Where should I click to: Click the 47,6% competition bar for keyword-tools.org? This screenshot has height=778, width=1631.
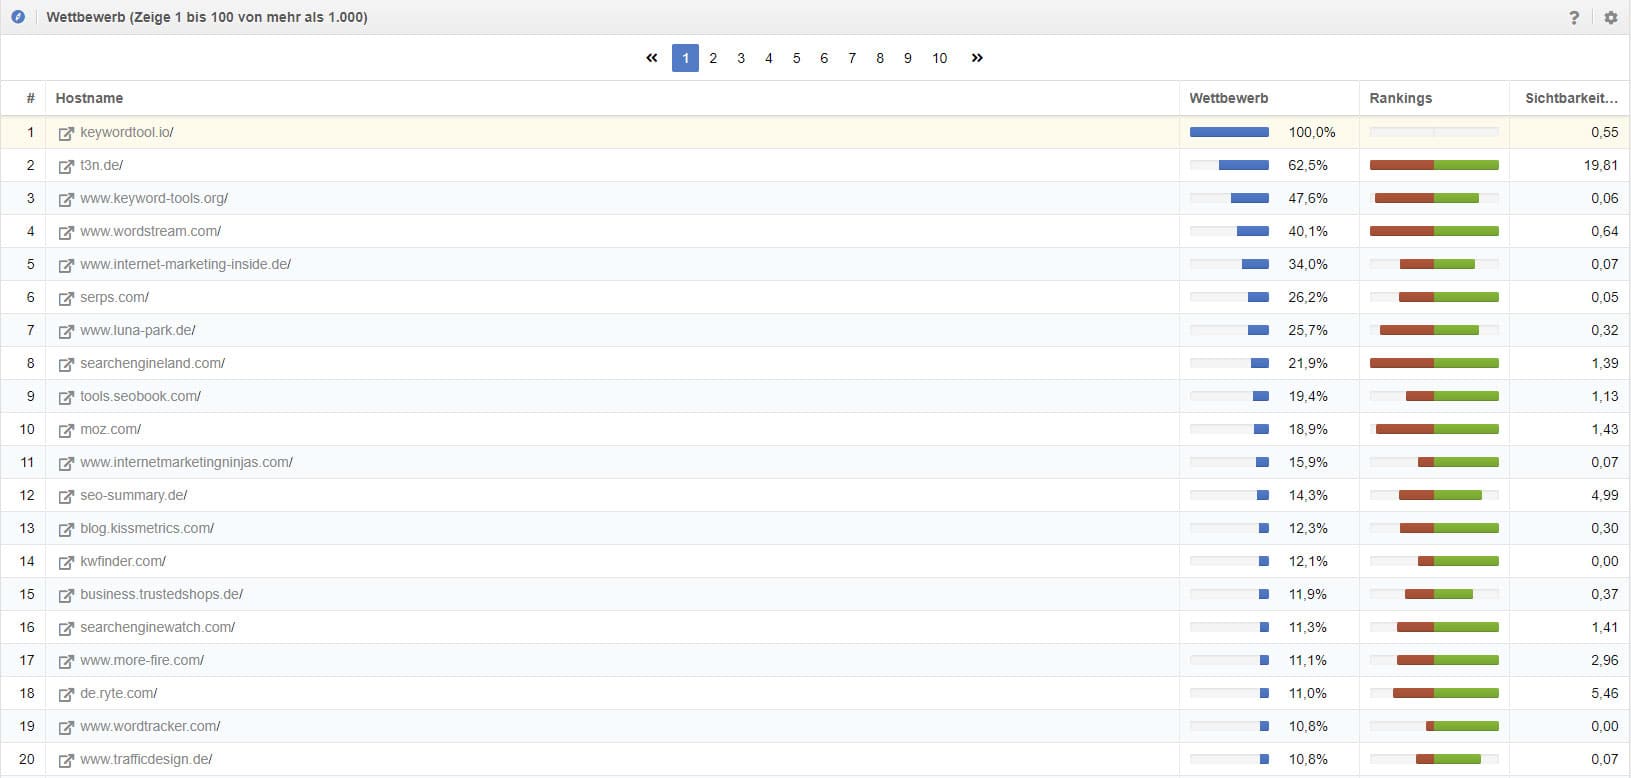(x=1229, y=198)
